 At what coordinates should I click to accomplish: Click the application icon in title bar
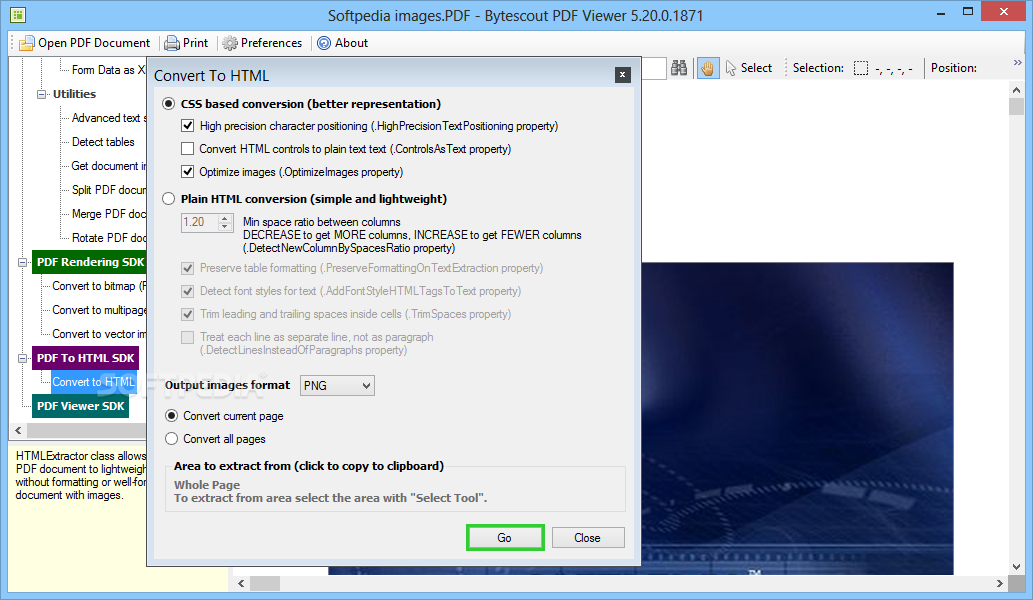coord(18,14)
